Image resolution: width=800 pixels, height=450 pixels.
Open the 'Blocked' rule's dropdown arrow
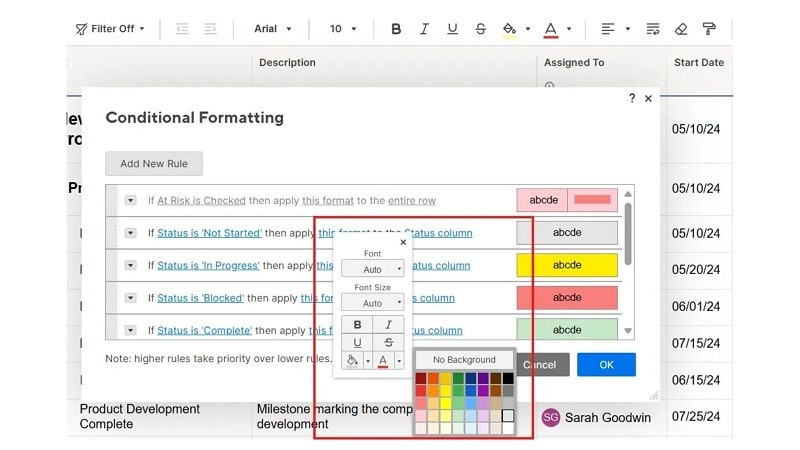click(131, 298)
